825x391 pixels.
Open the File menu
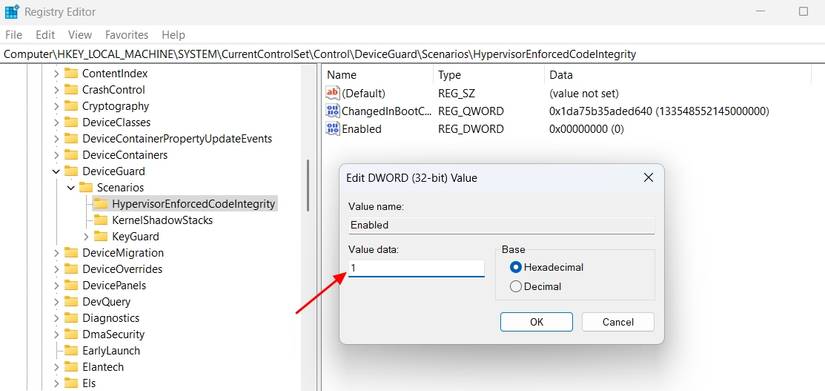[13, 35]
